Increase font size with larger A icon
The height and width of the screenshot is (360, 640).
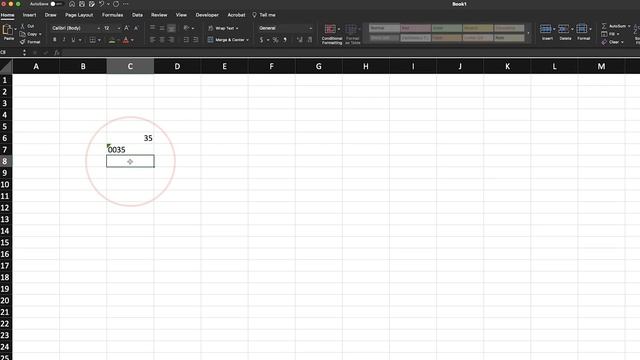(x=127, y=28)
